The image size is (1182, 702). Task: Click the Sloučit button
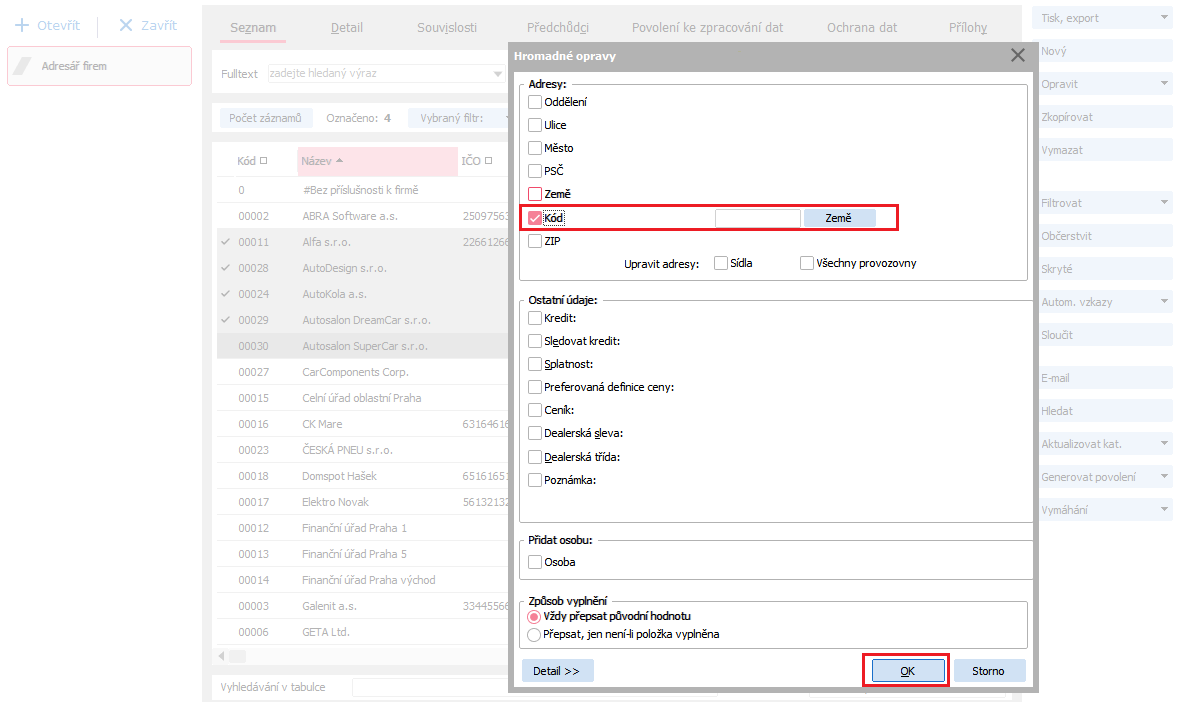(1105, 335)
